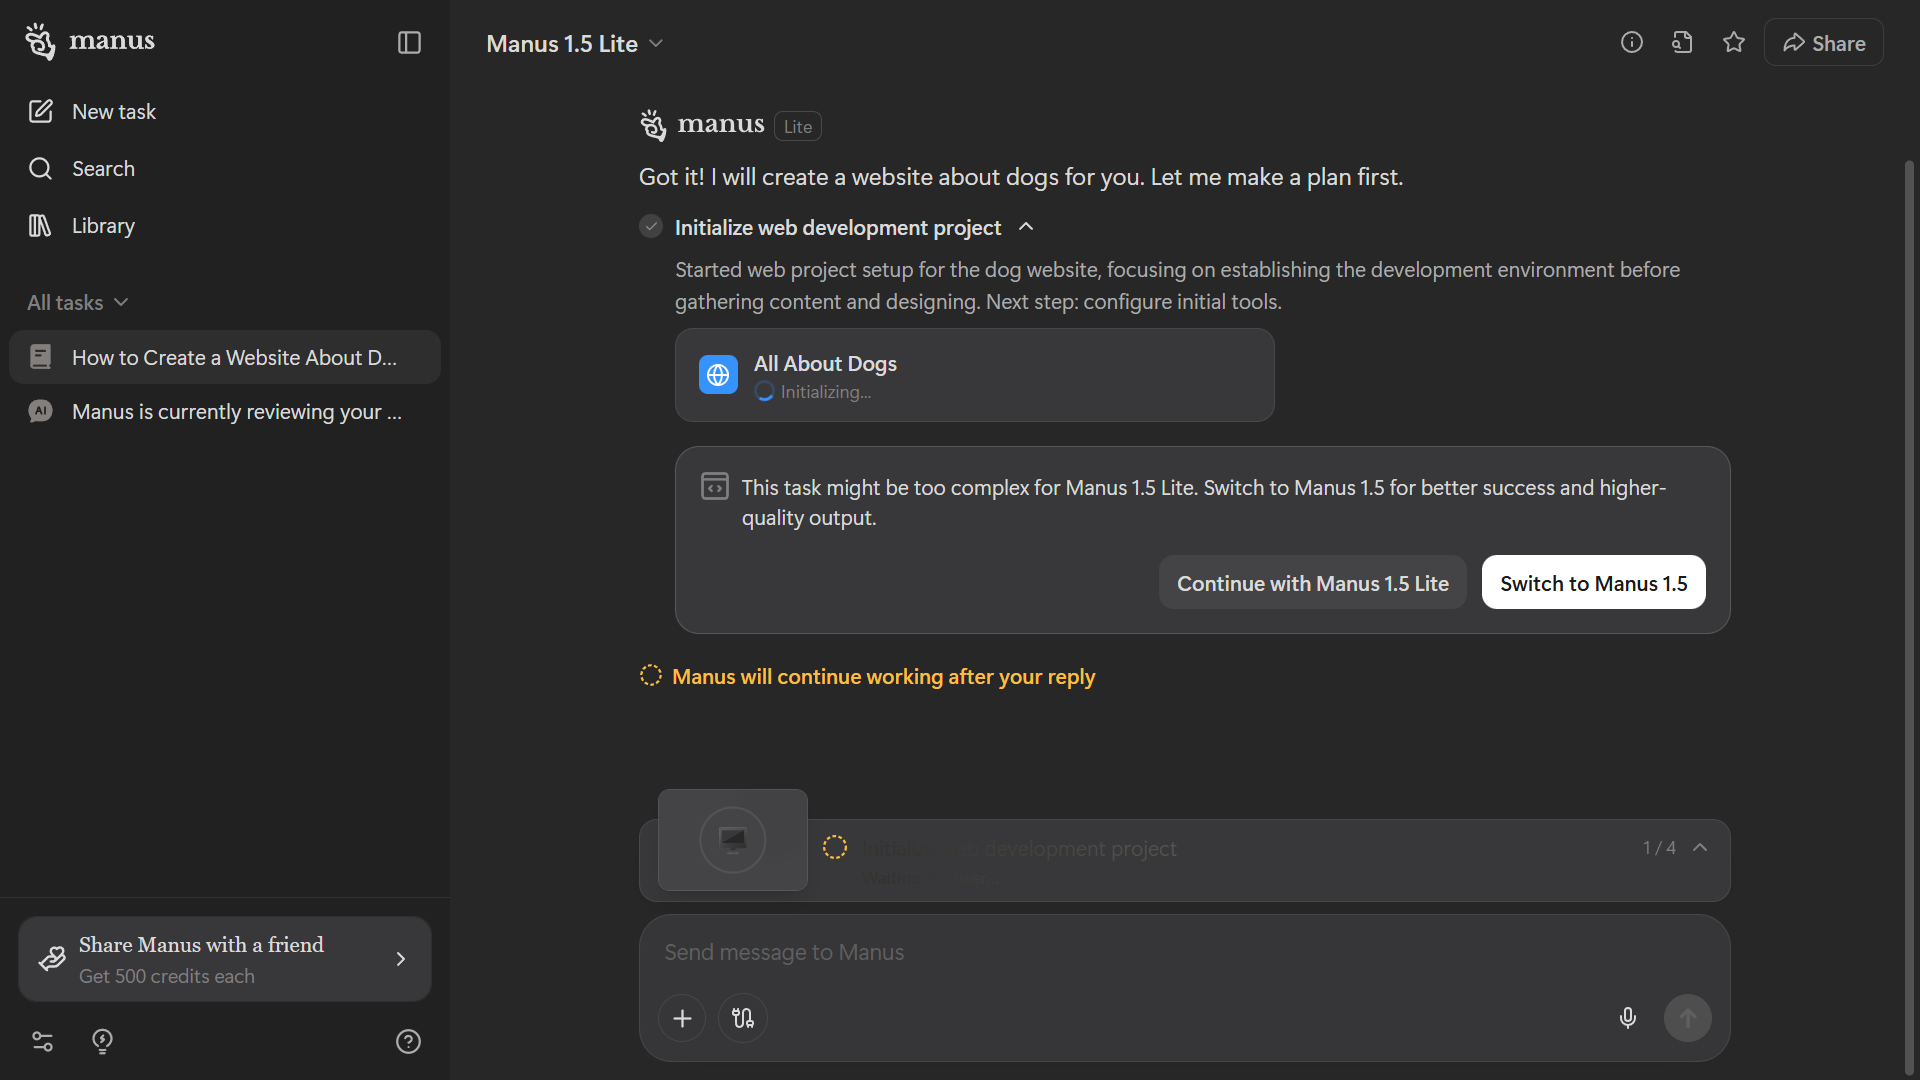Viewport: 1920px width, 1080px height.
Task: Click the info icon in the top bar
Action: pos(1631,42)
